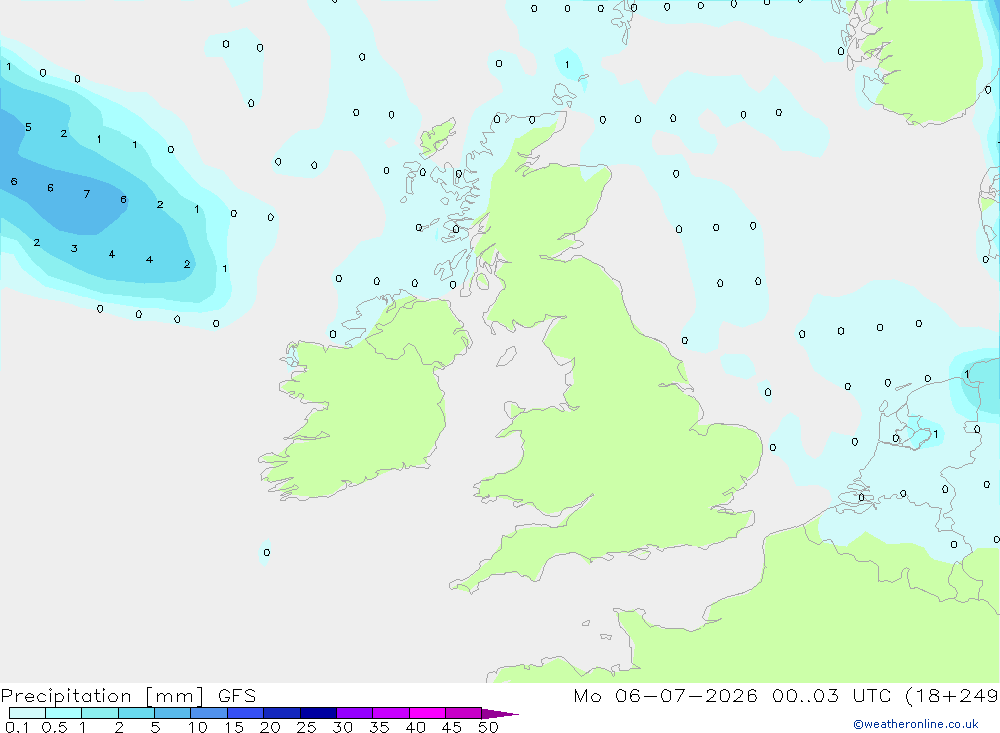Click the "35" legend scale label

(379, 727)
